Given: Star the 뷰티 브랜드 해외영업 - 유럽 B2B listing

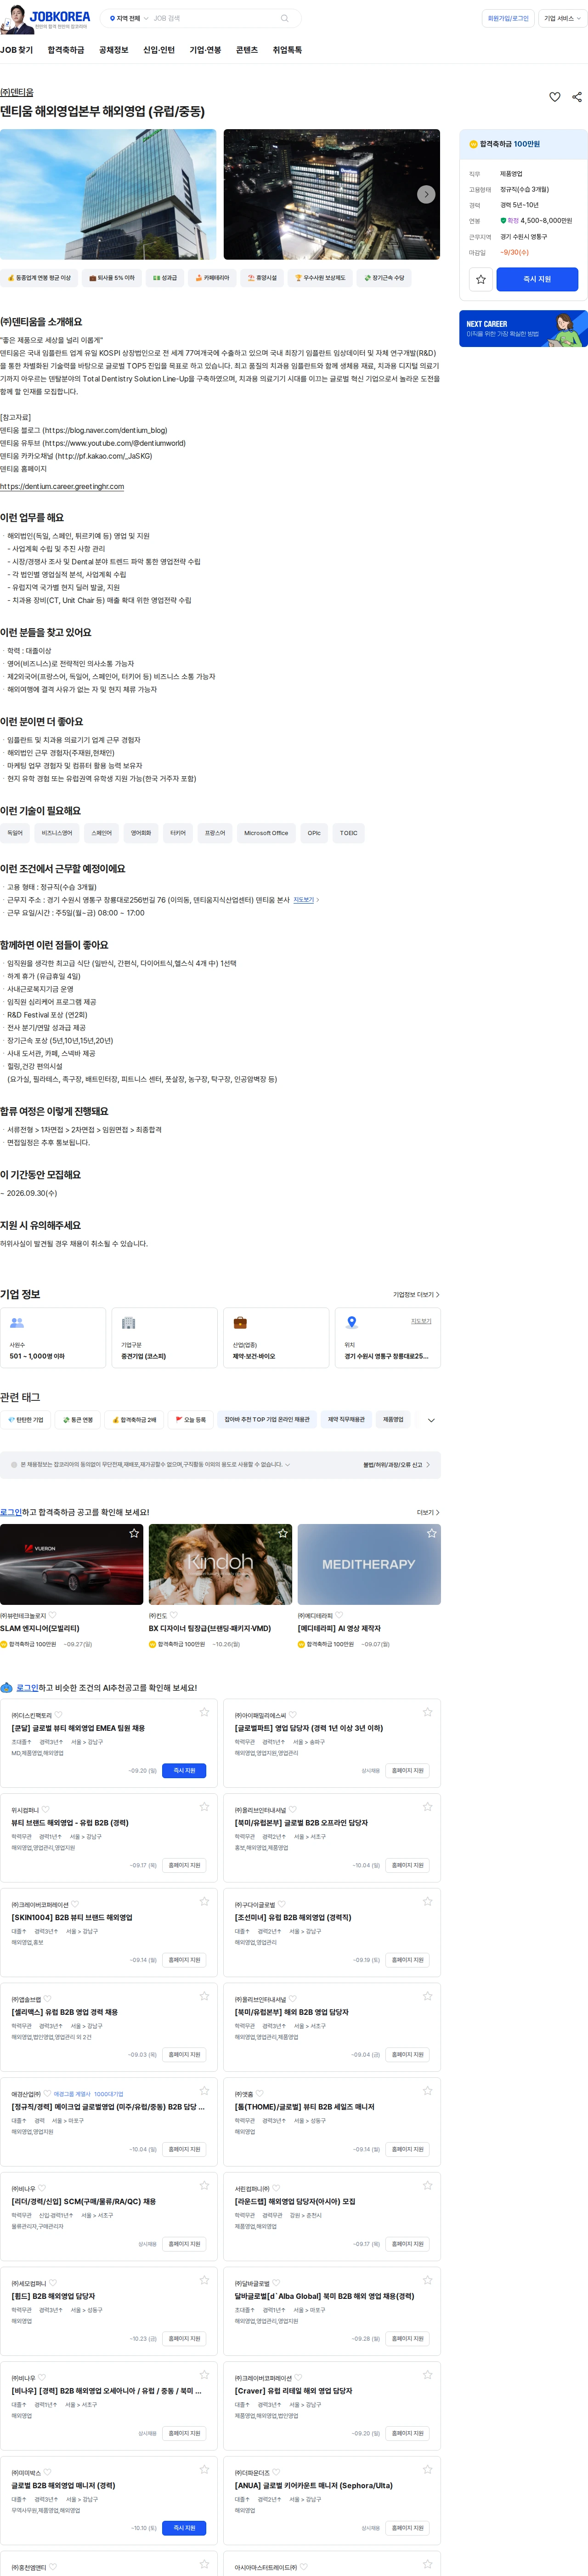Looking at the screenshot, I should tap(204, 1807).
